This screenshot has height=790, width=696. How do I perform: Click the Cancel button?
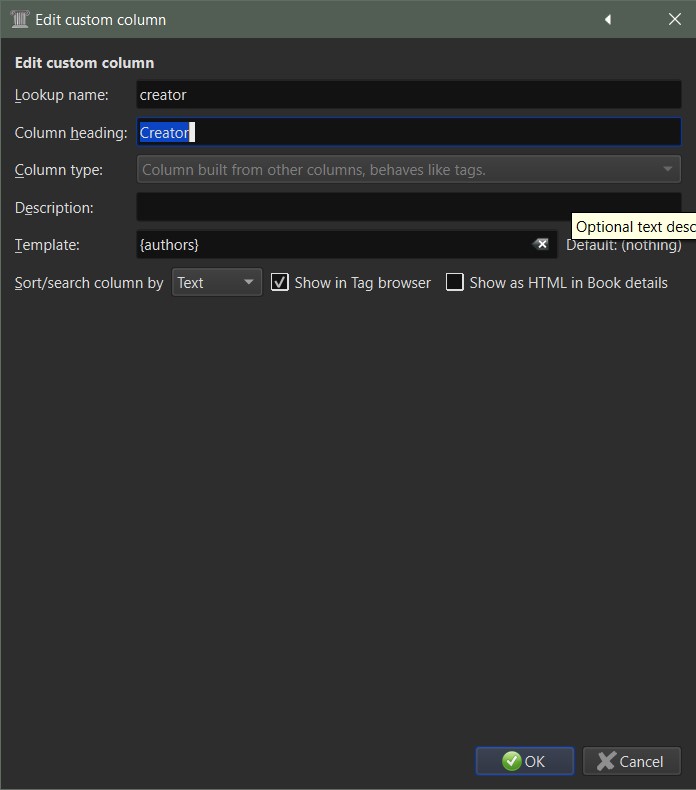tap(631, 761)
